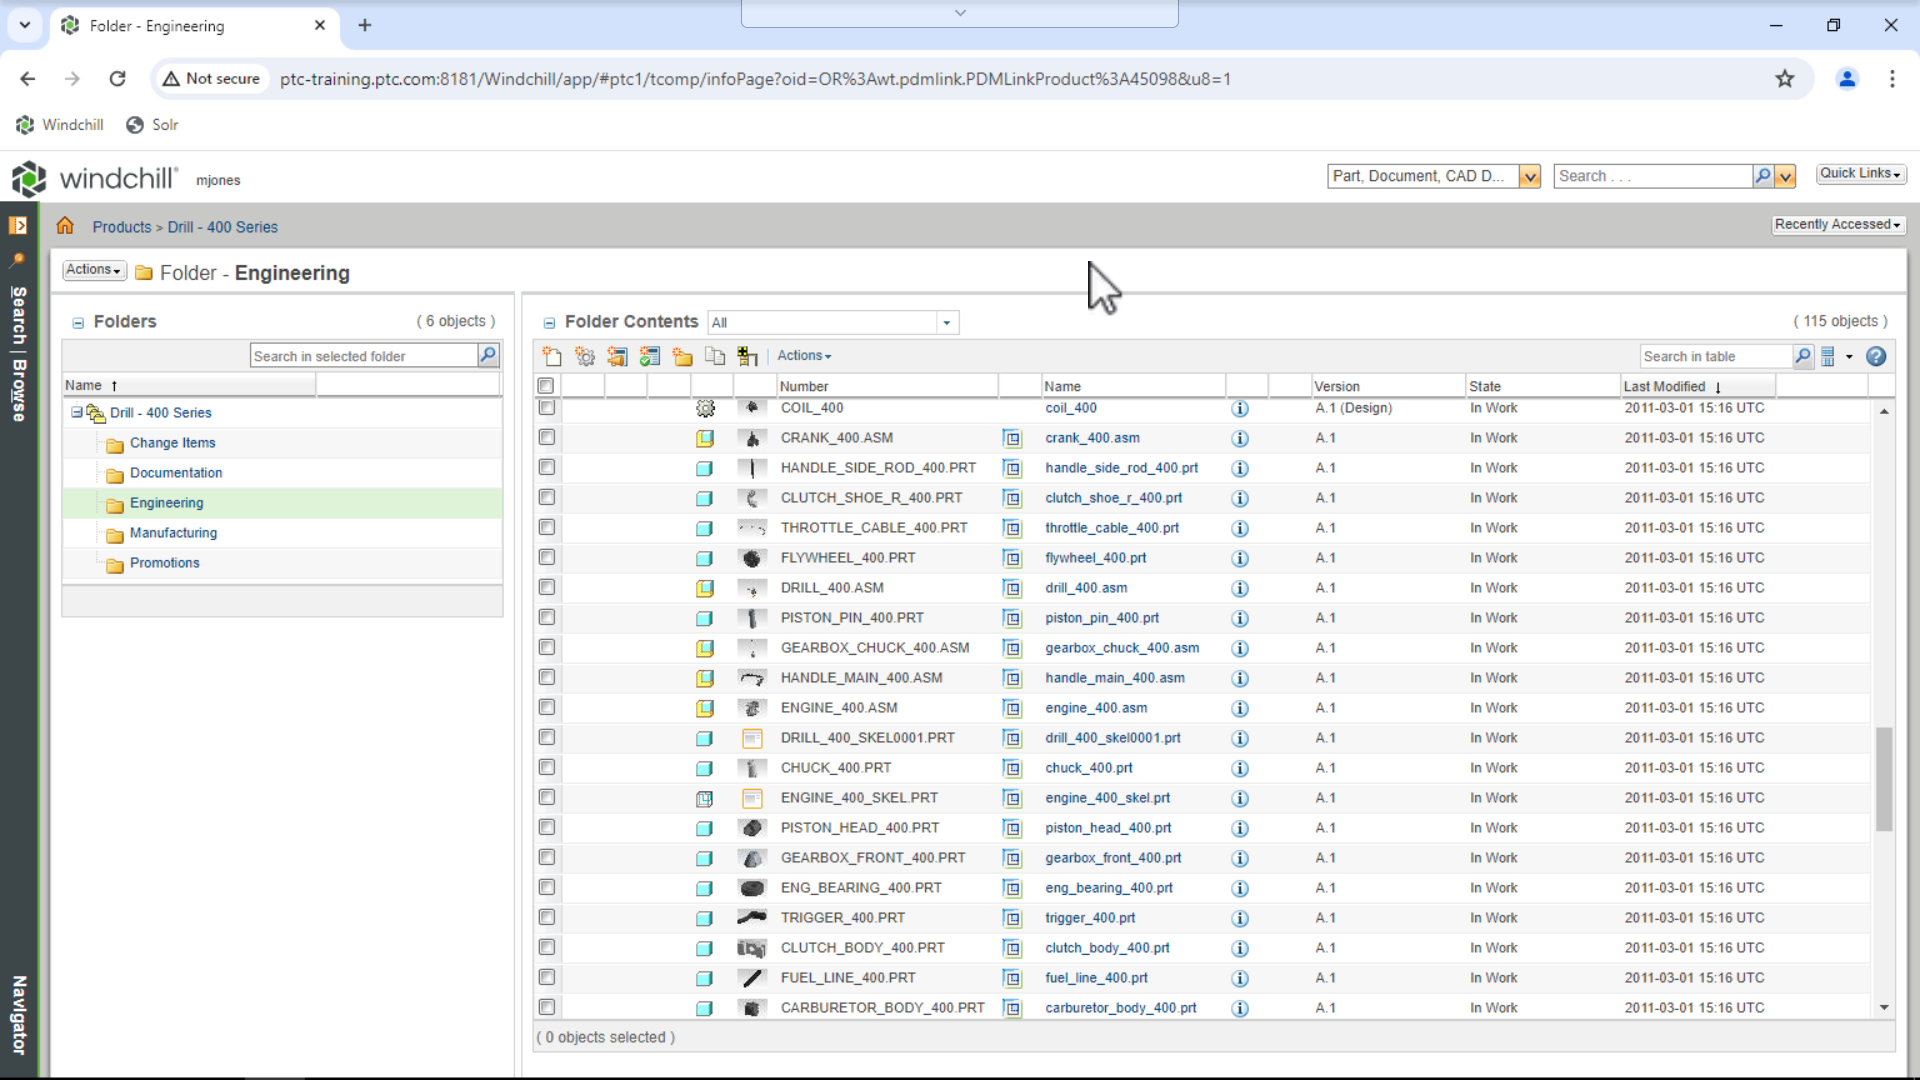Open info icon for flywheel_400.prt
Image resolution: width=1920 pixels, height=1080 pixels.
[1240, 558]
